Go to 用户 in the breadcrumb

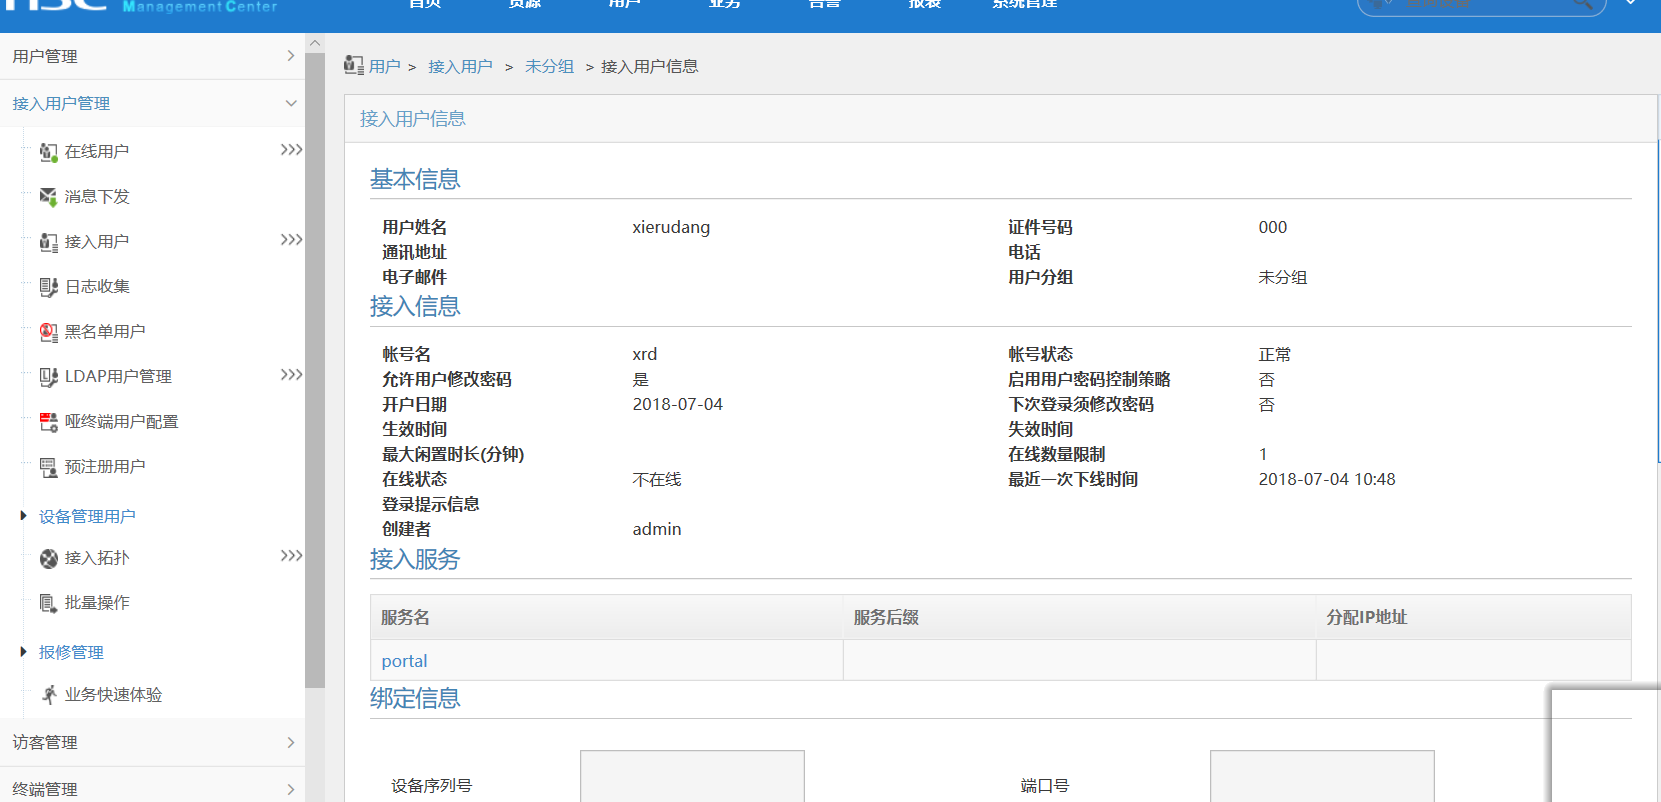tap(385, 67)
